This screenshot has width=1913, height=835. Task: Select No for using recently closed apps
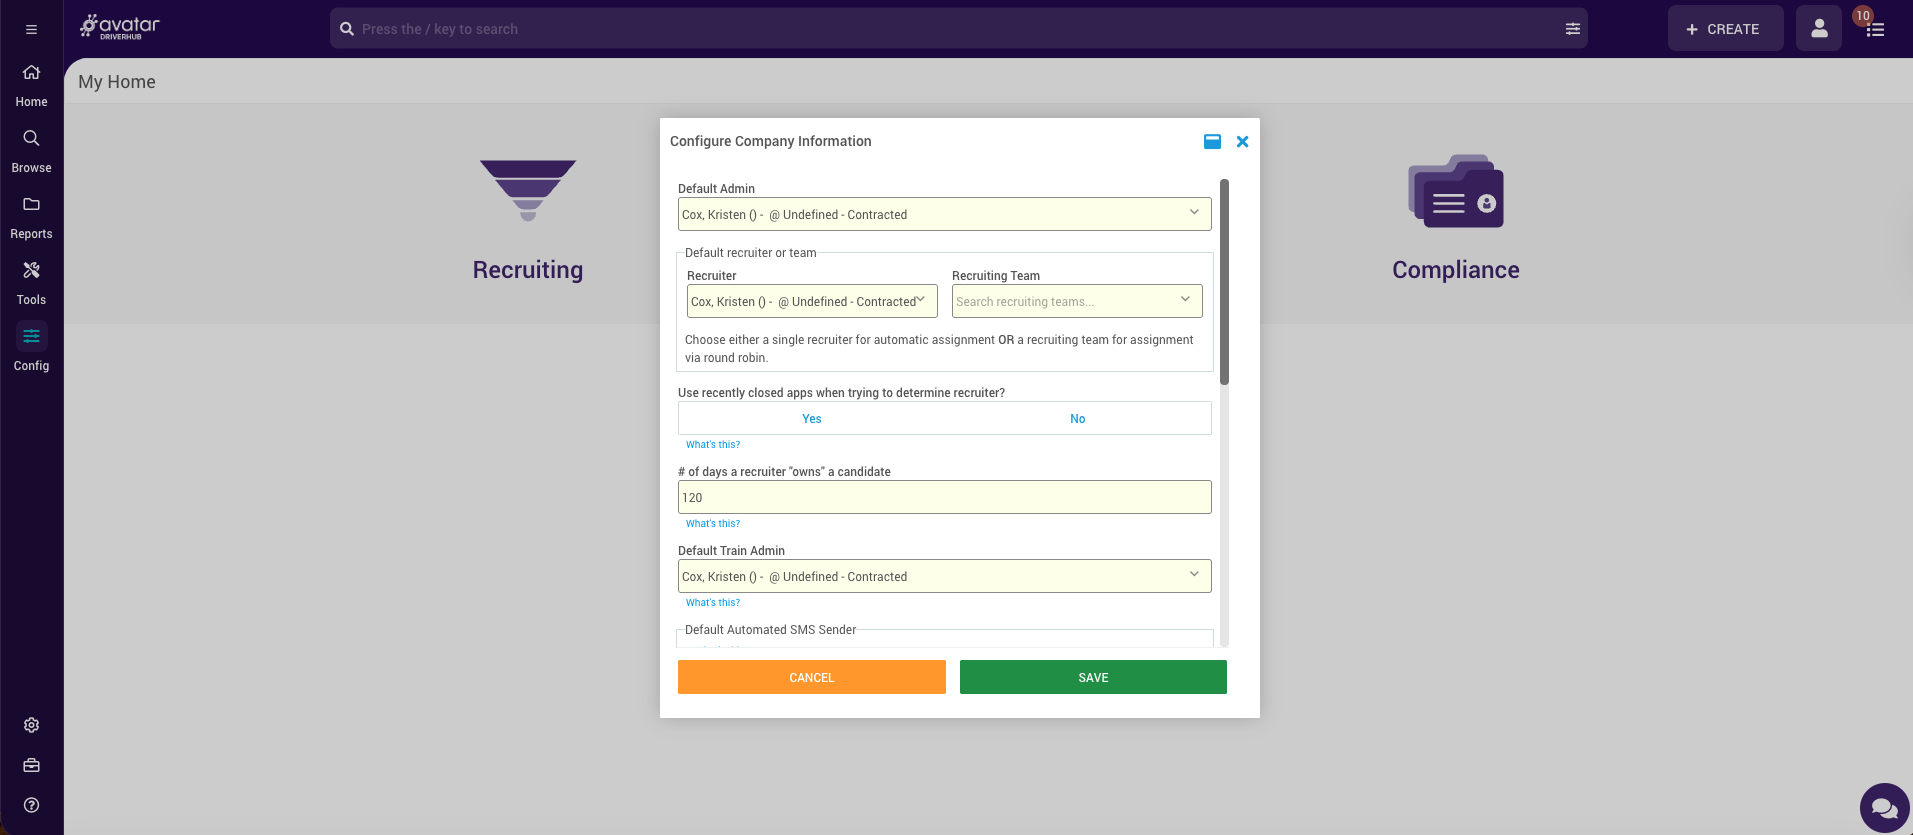pyautogui.click(x=1077, y=419)
